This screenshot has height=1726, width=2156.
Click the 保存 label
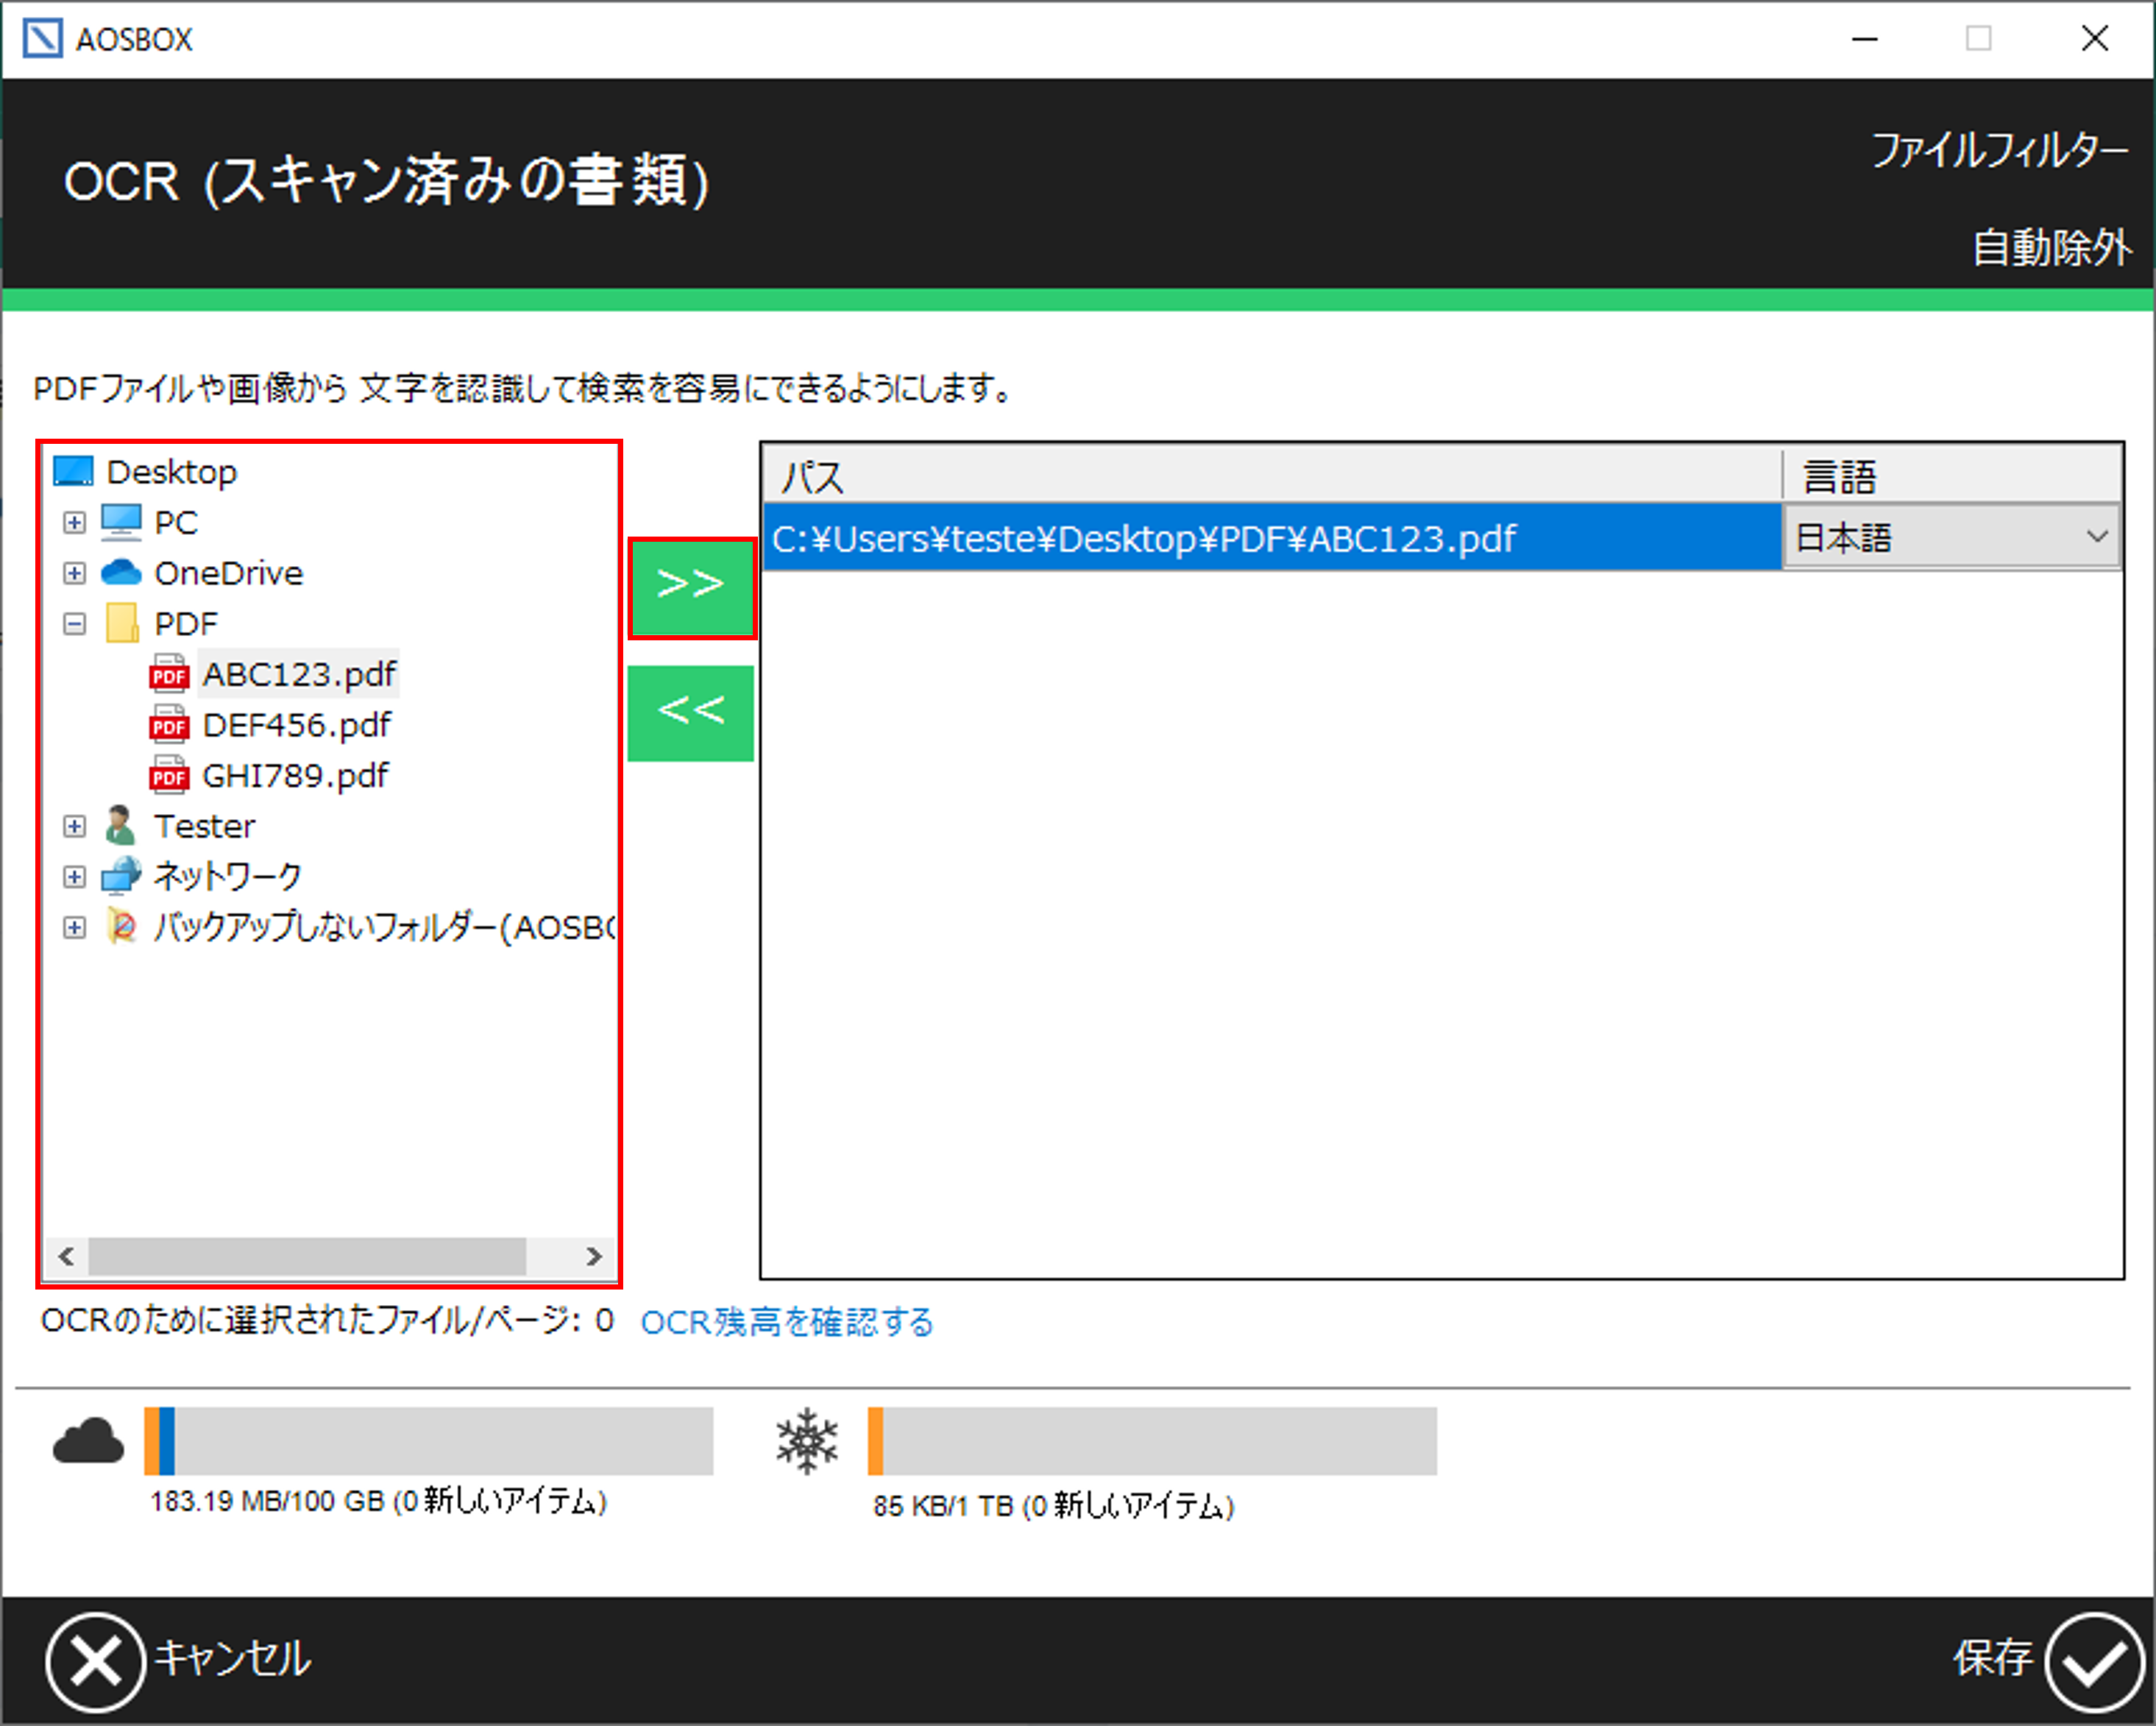tap(1993, 1658)
